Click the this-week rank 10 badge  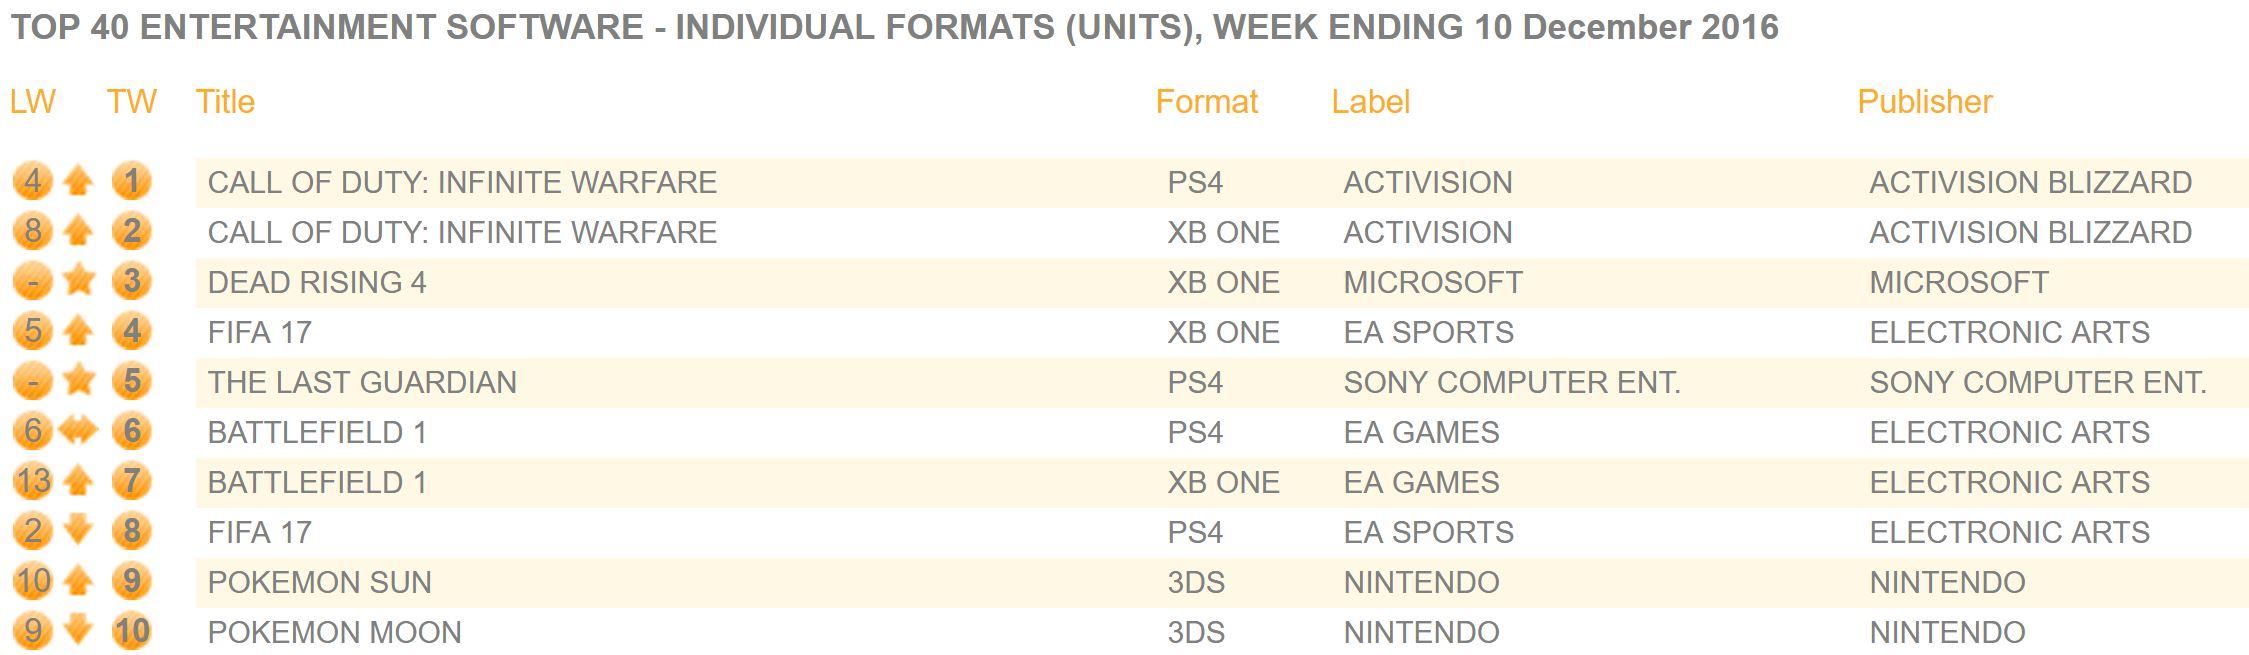coord(132,631)
